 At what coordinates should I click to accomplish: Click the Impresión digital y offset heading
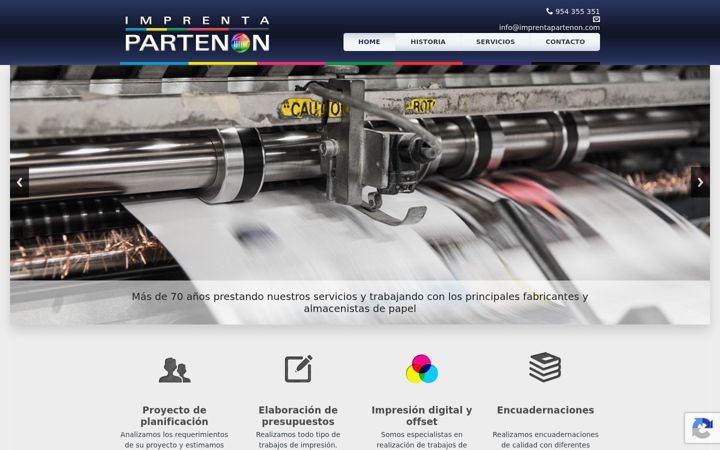click(x=422, y=416)
